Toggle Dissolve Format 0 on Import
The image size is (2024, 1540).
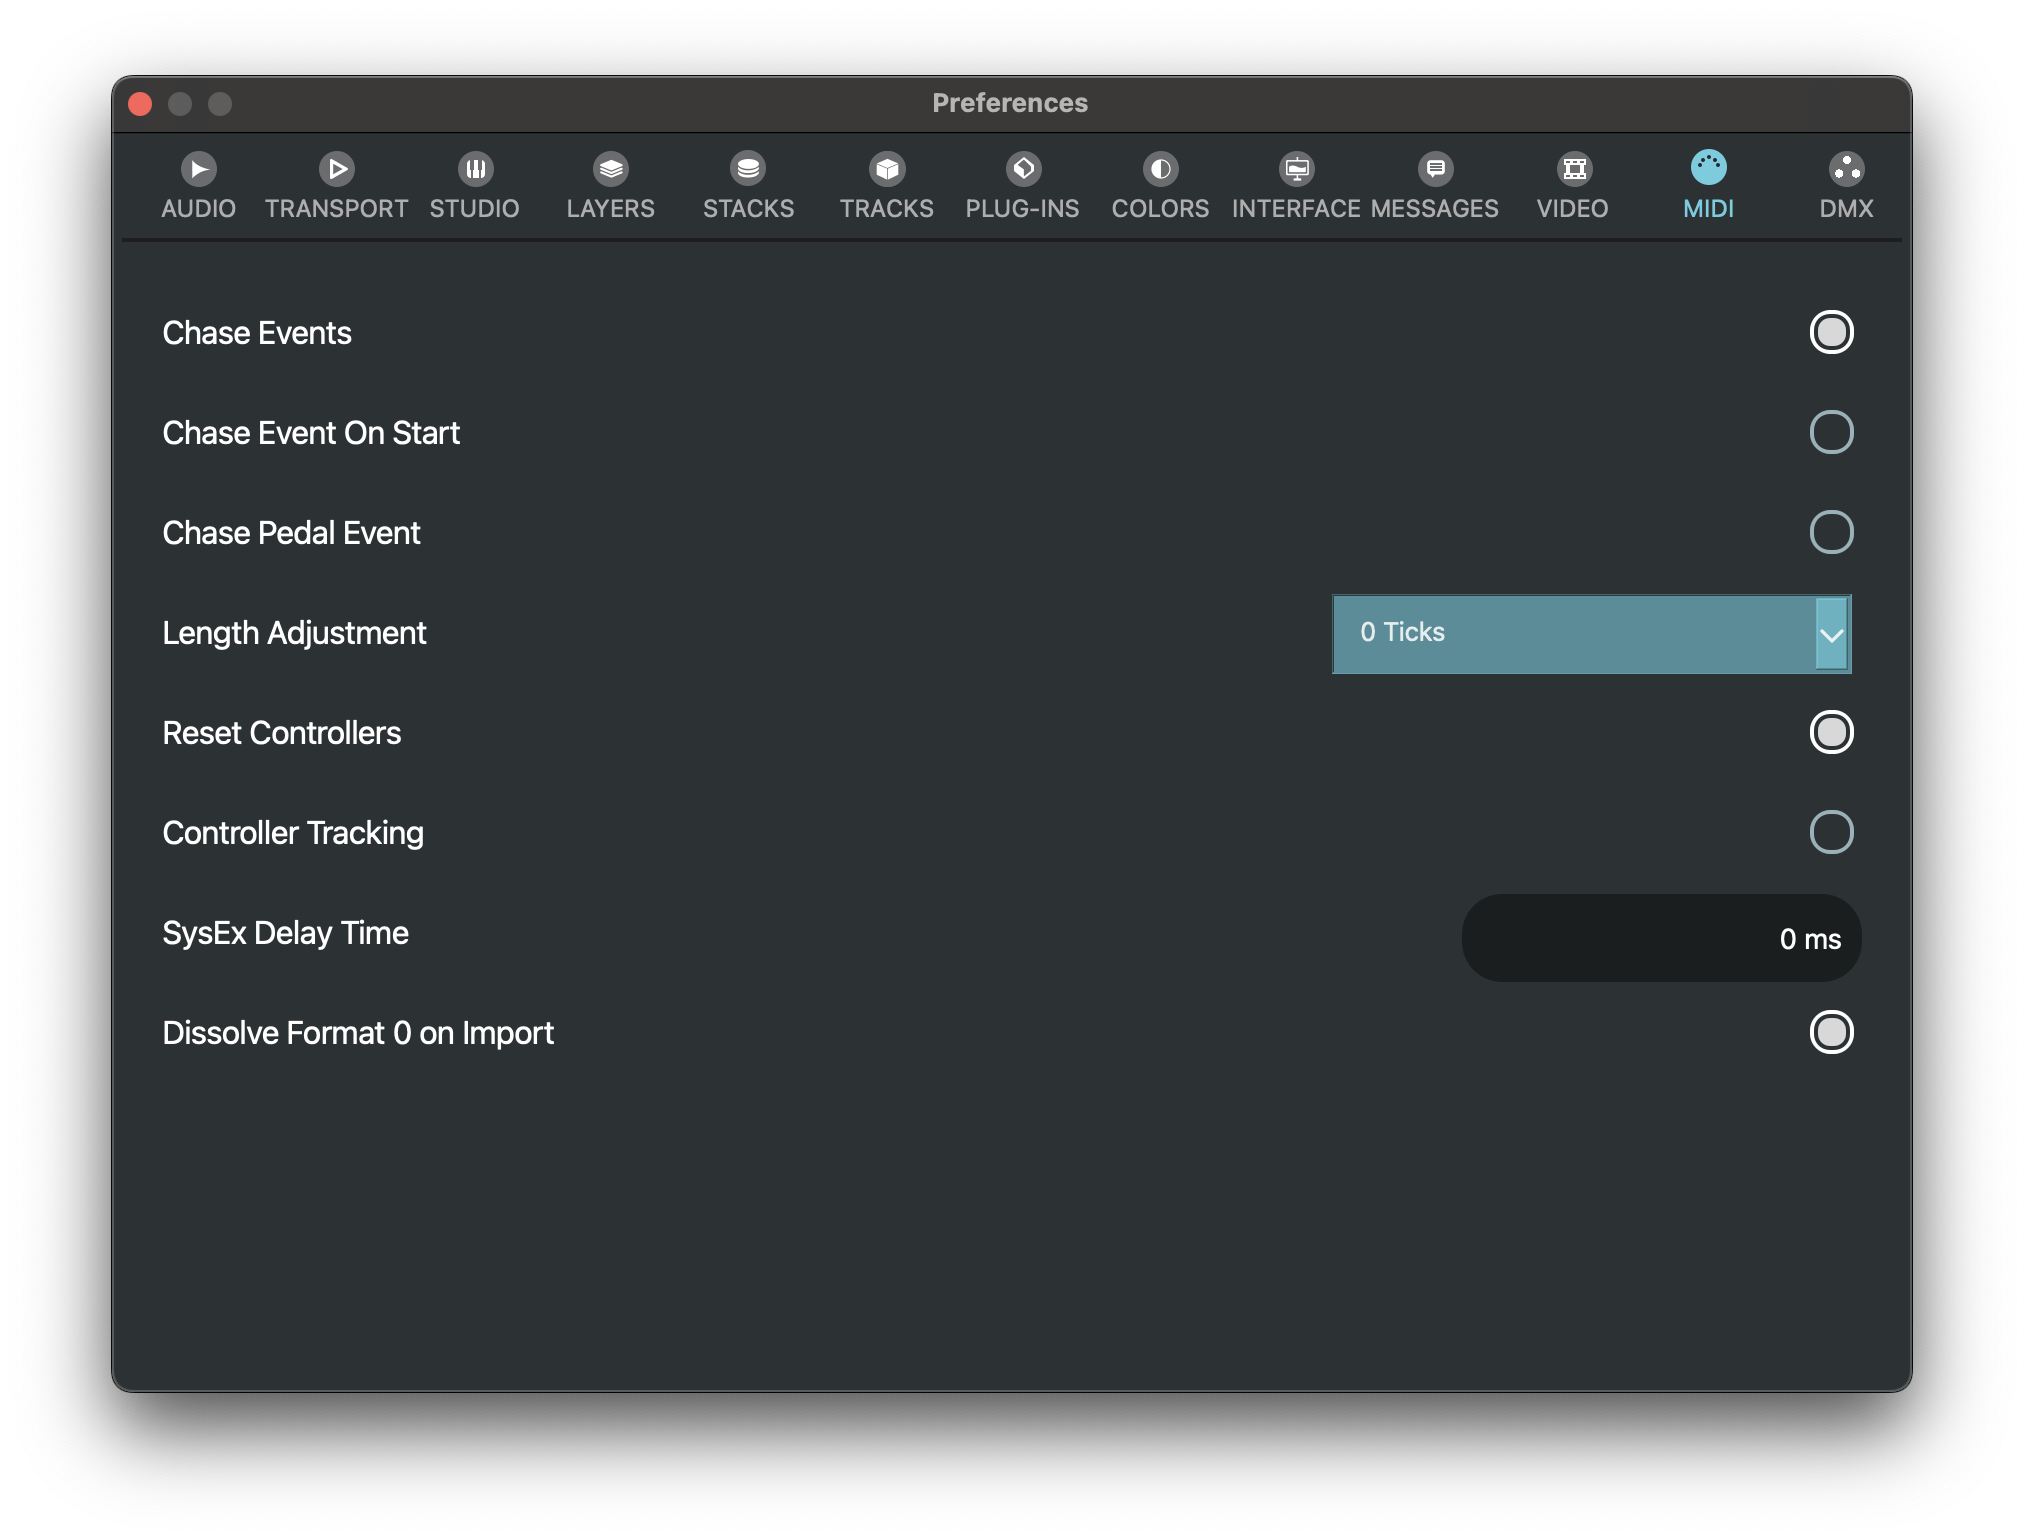point(1831,1033)
